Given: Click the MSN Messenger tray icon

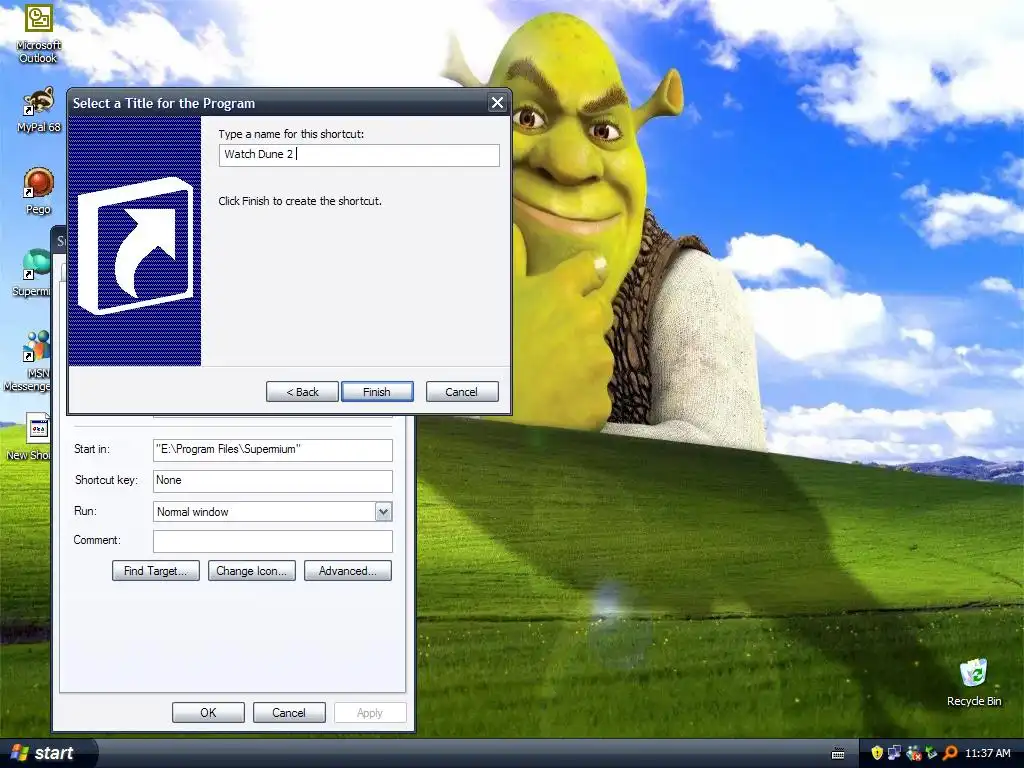Looking at the screenshot, I should click(914, 753).
